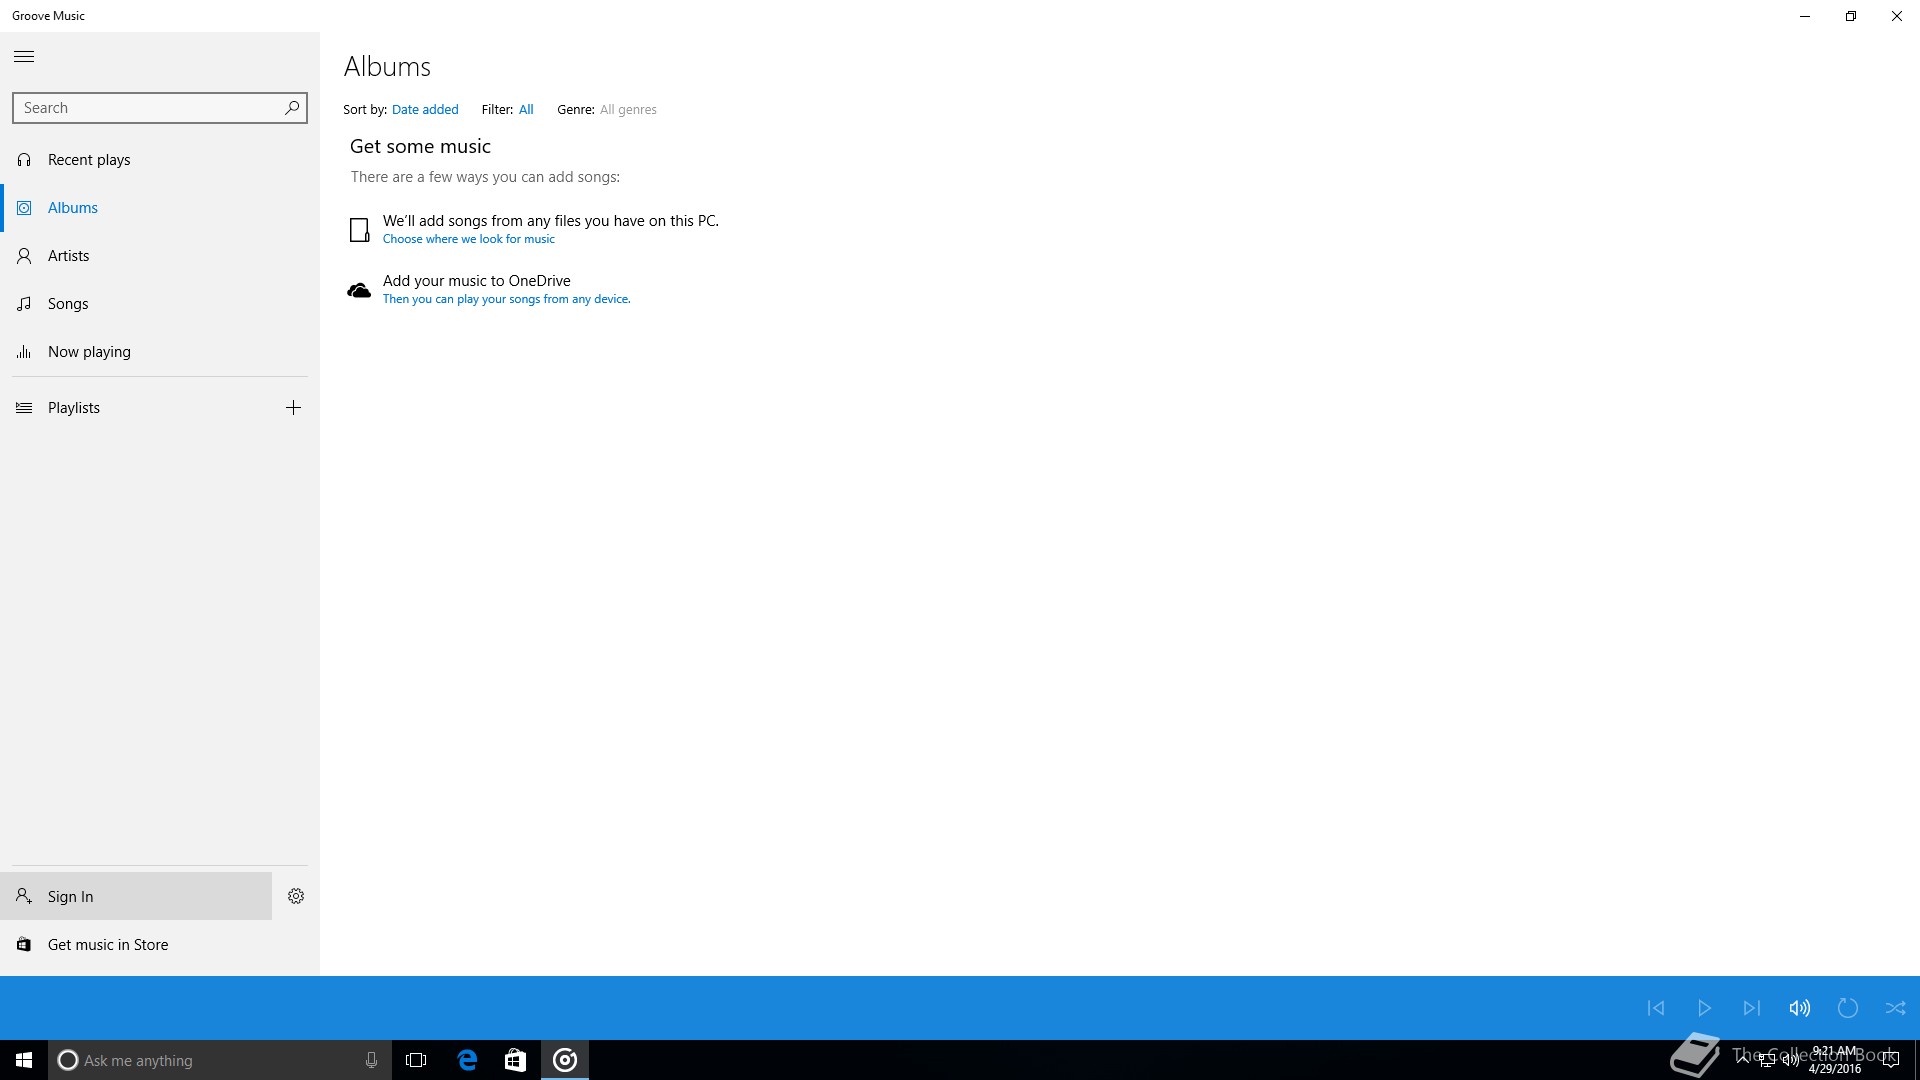Click the Recent plays headphones icon
The width and height of the screenshot is (1920, 1080).
pyautogui.click(x=24, y=160)
